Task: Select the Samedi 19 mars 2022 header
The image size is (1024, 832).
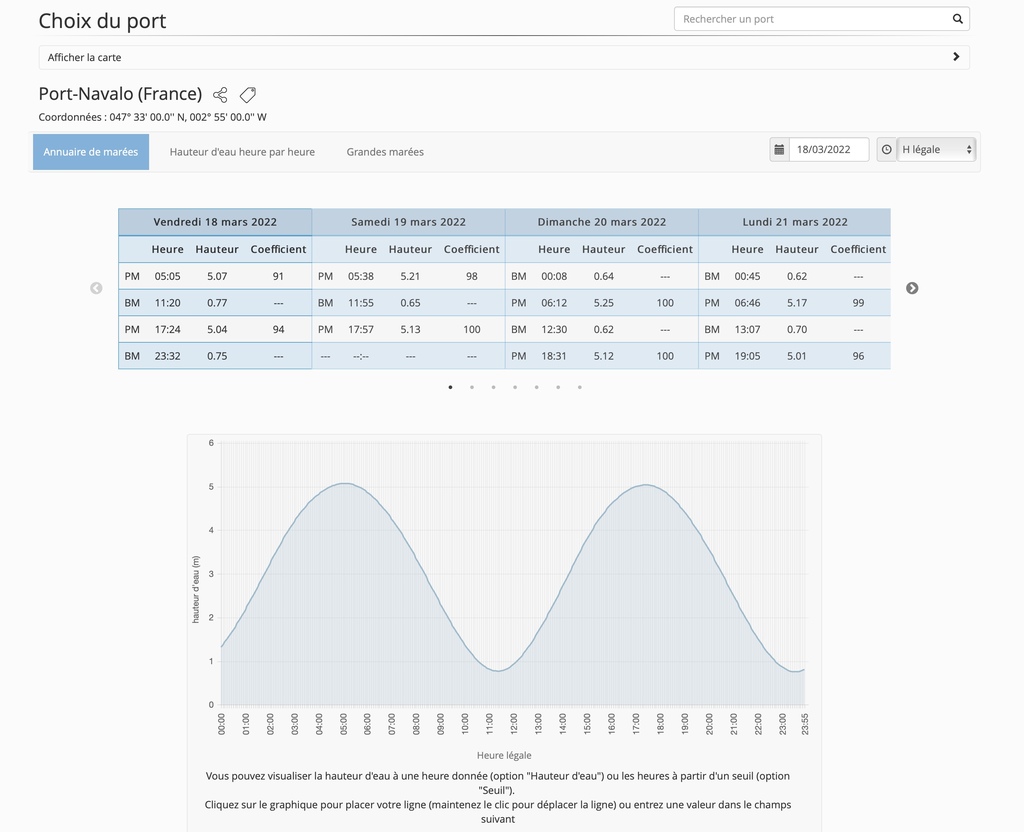Action: pos(408,222)
